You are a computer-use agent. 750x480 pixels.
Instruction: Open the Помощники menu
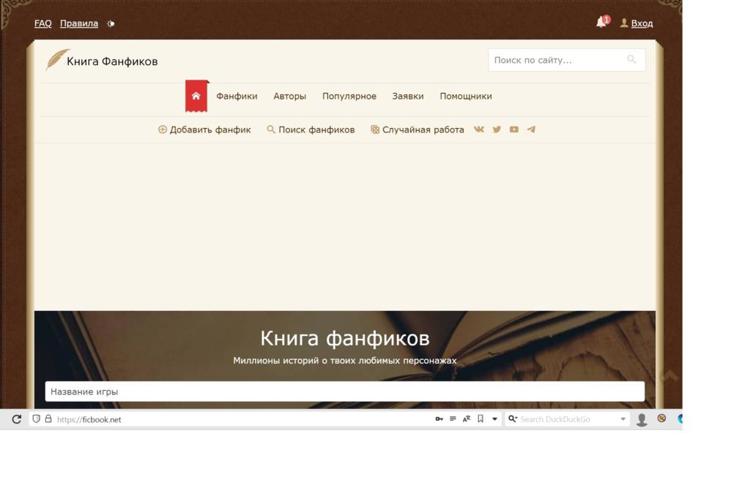point(466,96)
